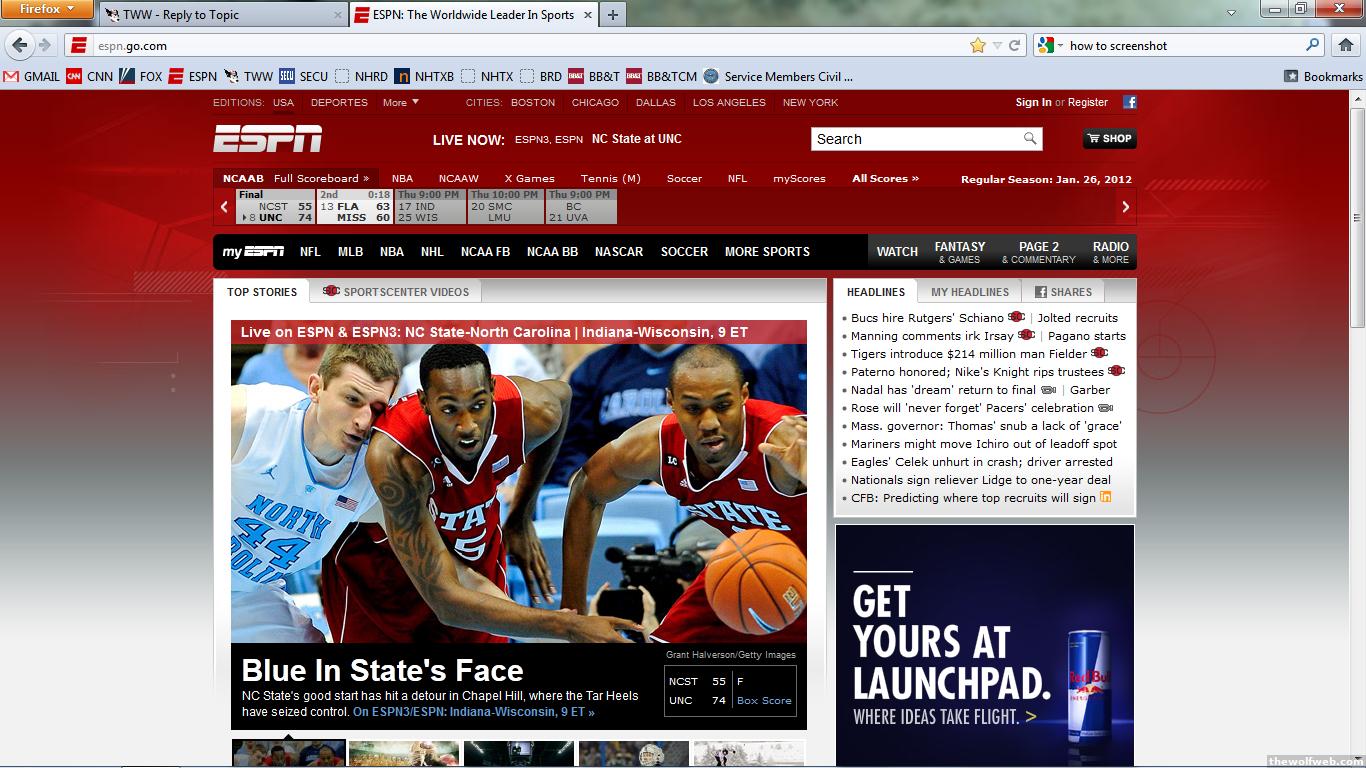Bookmark this page with the star icon

(977, 45)
